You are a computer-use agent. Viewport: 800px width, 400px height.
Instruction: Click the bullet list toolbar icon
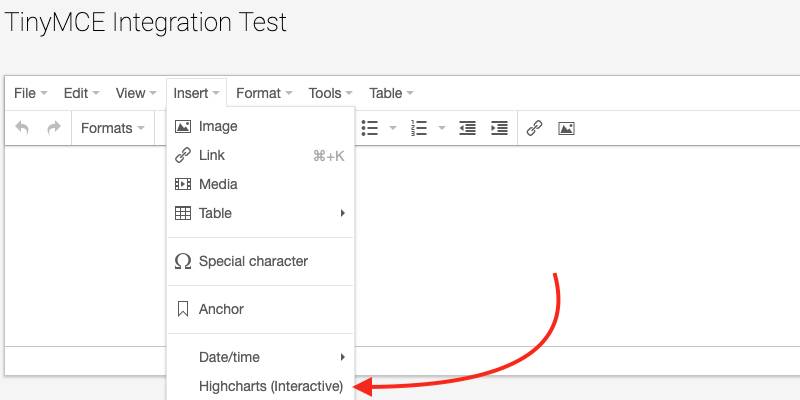tap(370, 128)
